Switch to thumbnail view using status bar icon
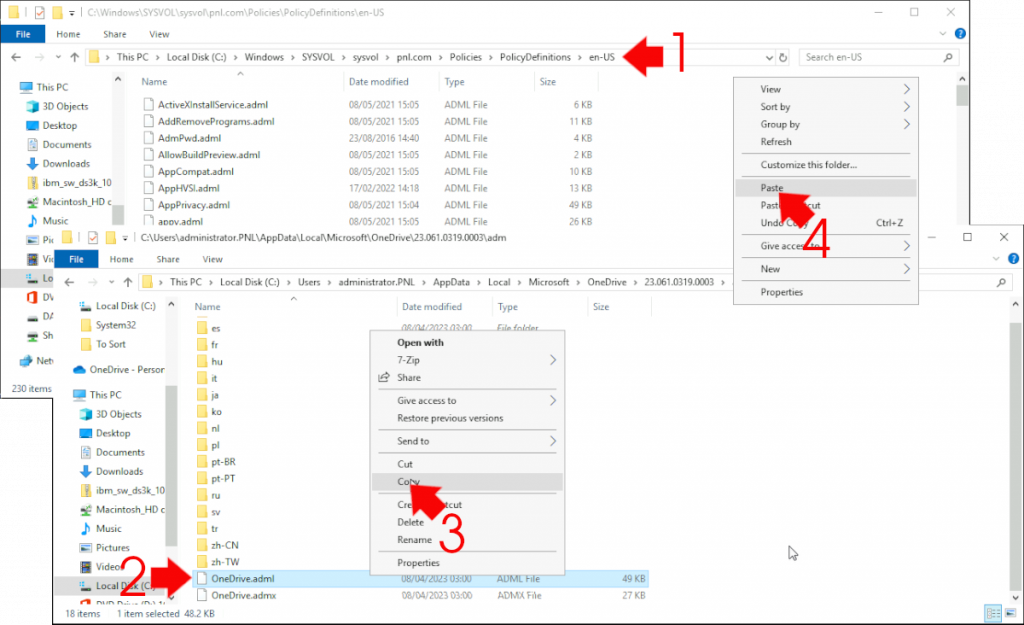Image resolution: width=1024 pixels, height=625 pixels. (1010, 613)
